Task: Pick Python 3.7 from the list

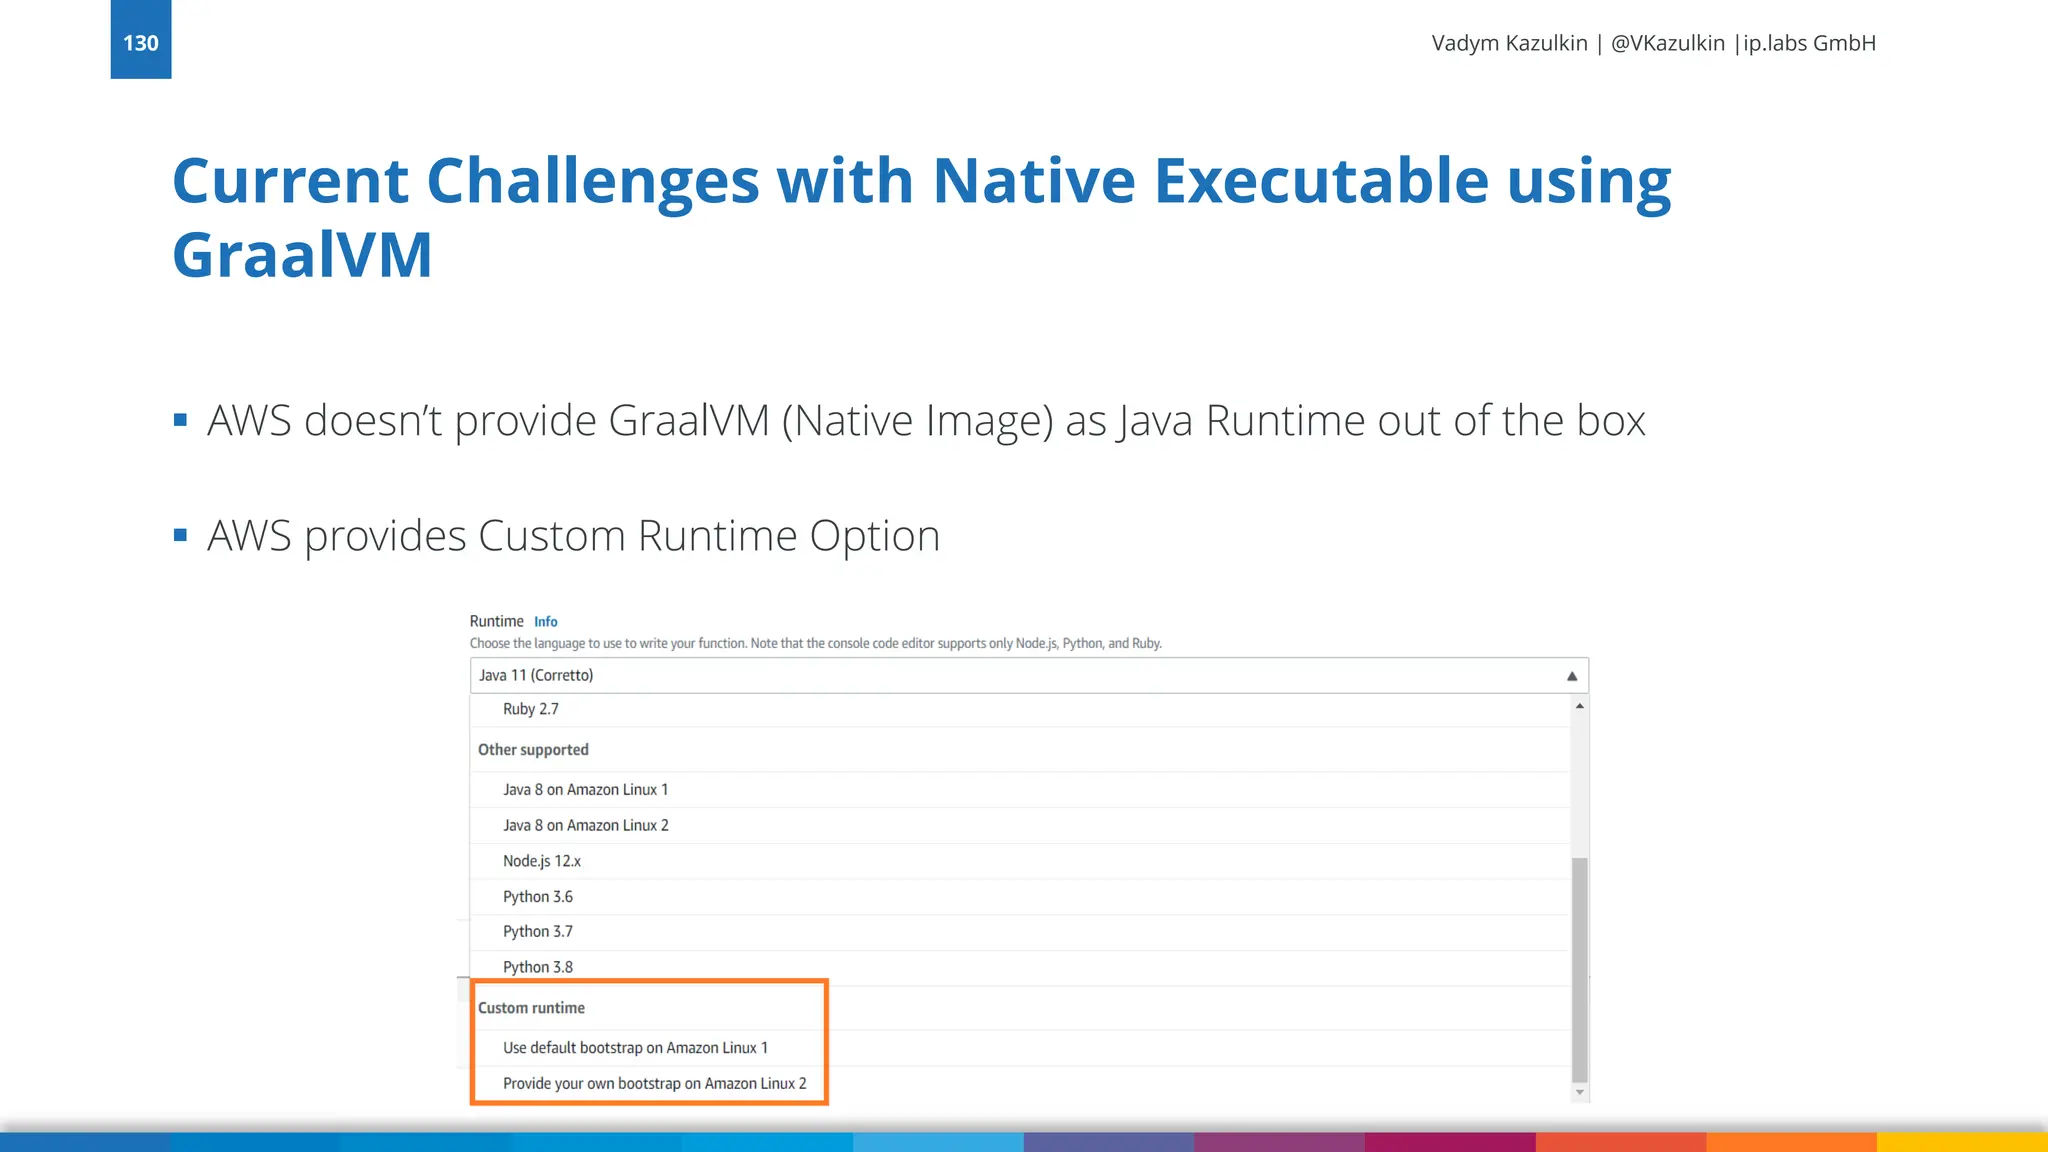Action: 537,932
